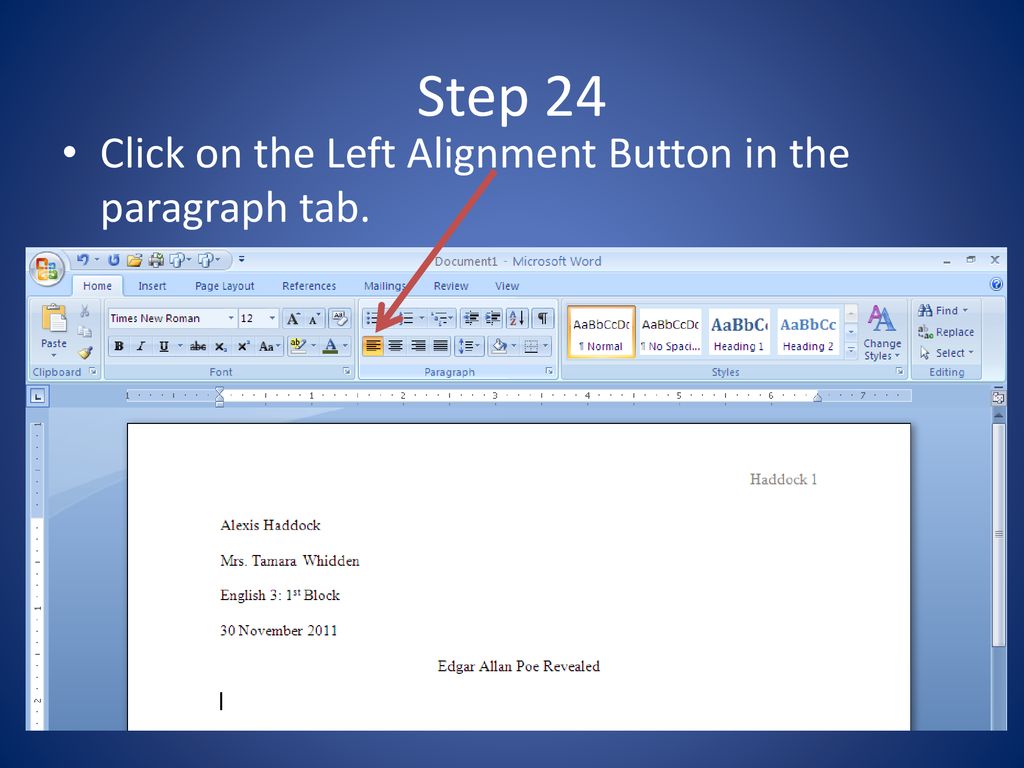
Task: Click the Shading paint bucket icon
Action: tap(500, 346)
